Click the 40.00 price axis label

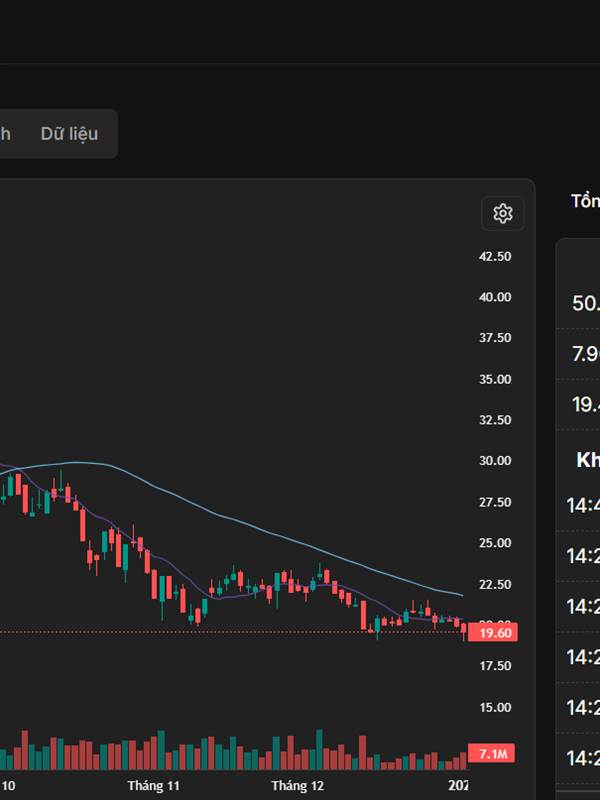pyautogui.click(x=495, y=297)
